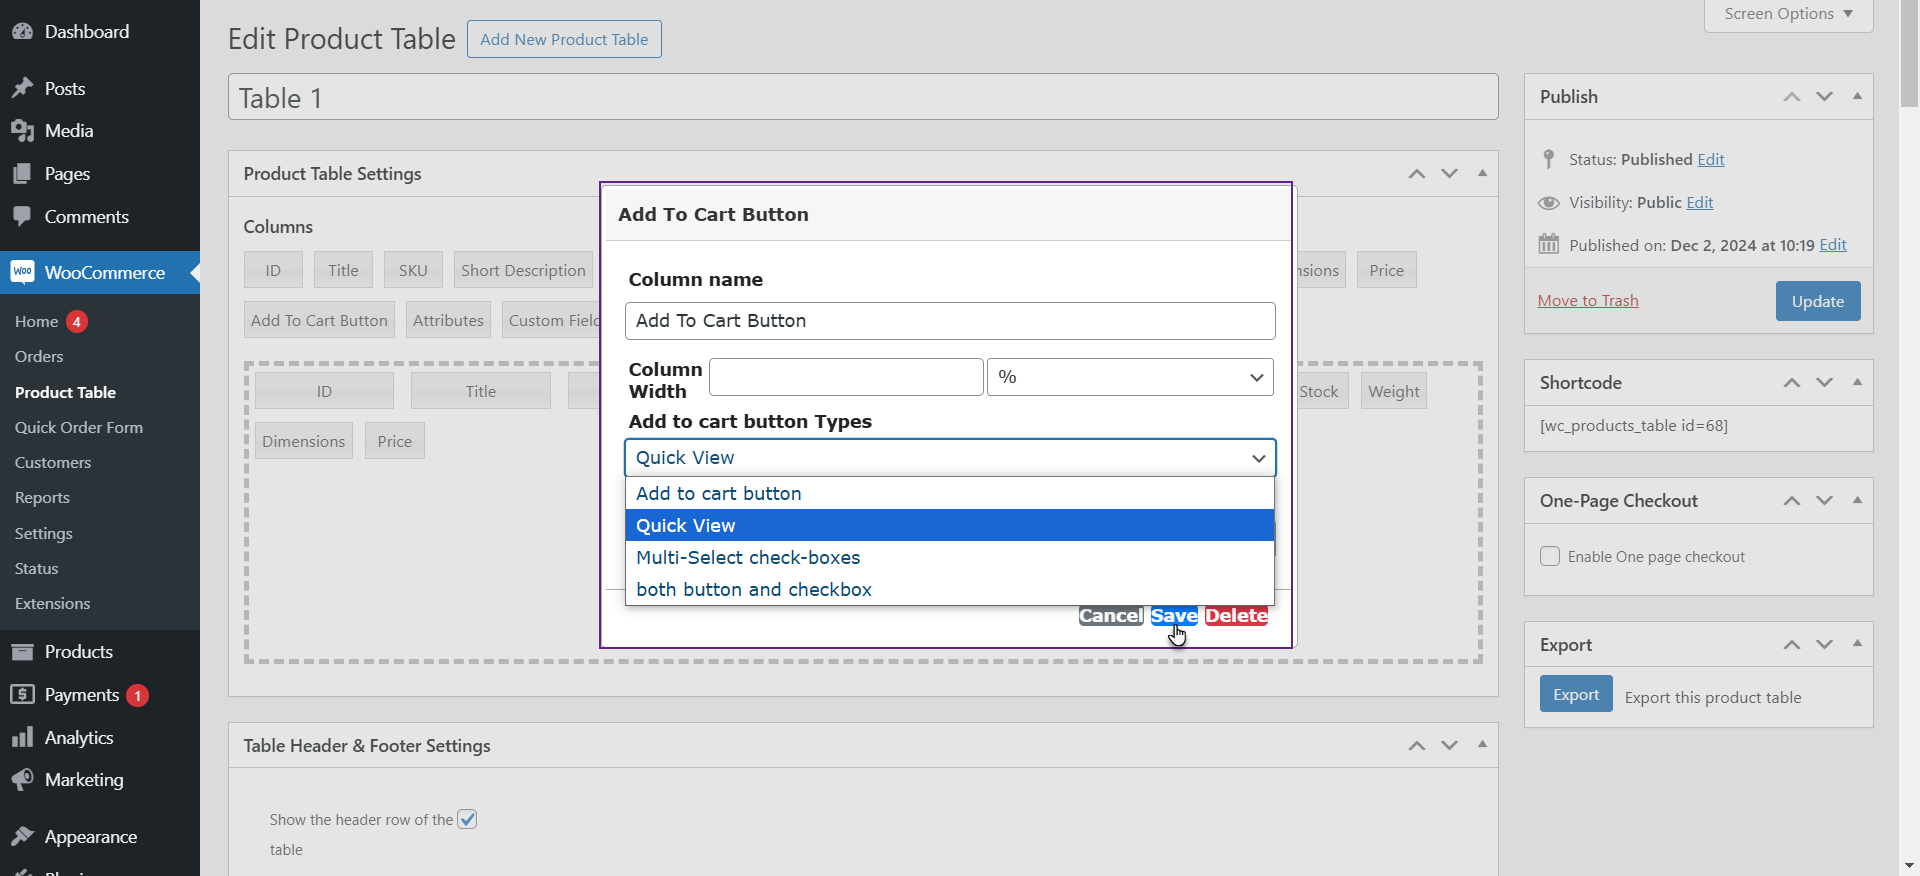Screen dimensions: 1920x876
Task: Enable One page checkout checkbox
Action: (1550, 557)
